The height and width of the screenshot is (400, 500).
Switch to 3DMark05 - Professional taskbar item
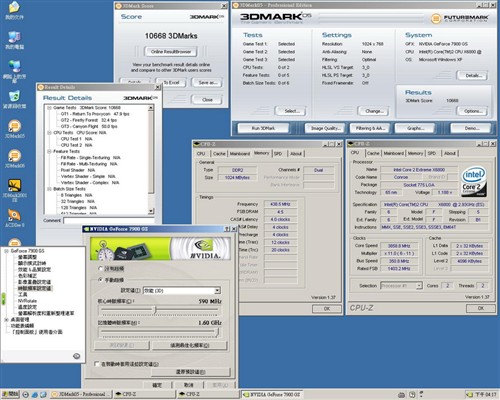tap(81, 394)
